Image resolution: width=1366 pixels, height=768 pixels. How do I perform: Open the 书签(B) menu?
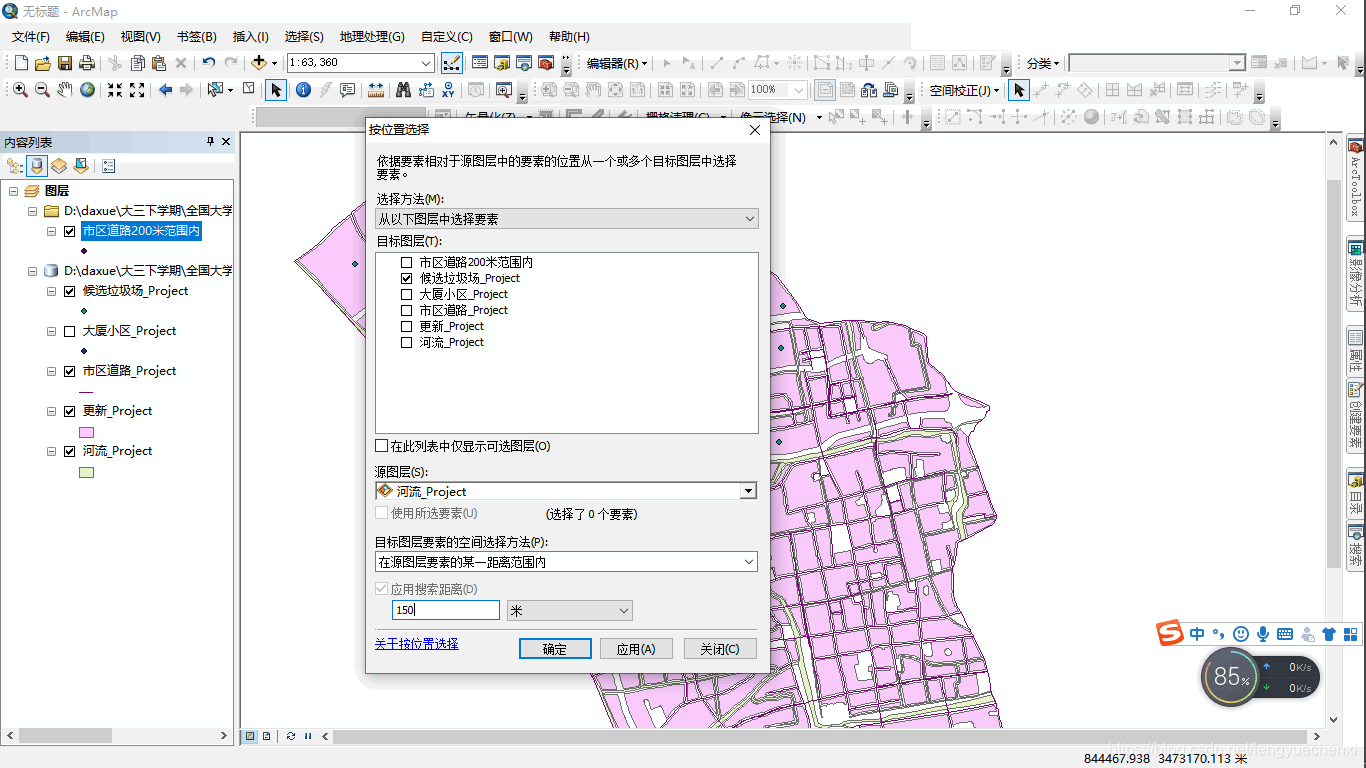(197, 37)
